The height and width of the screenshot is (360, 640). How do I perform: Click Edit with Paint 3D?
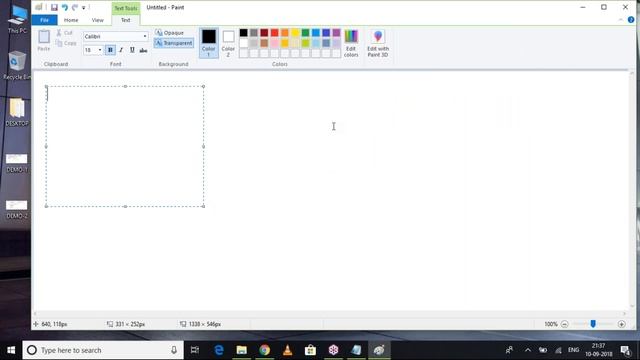pos(378,43)
